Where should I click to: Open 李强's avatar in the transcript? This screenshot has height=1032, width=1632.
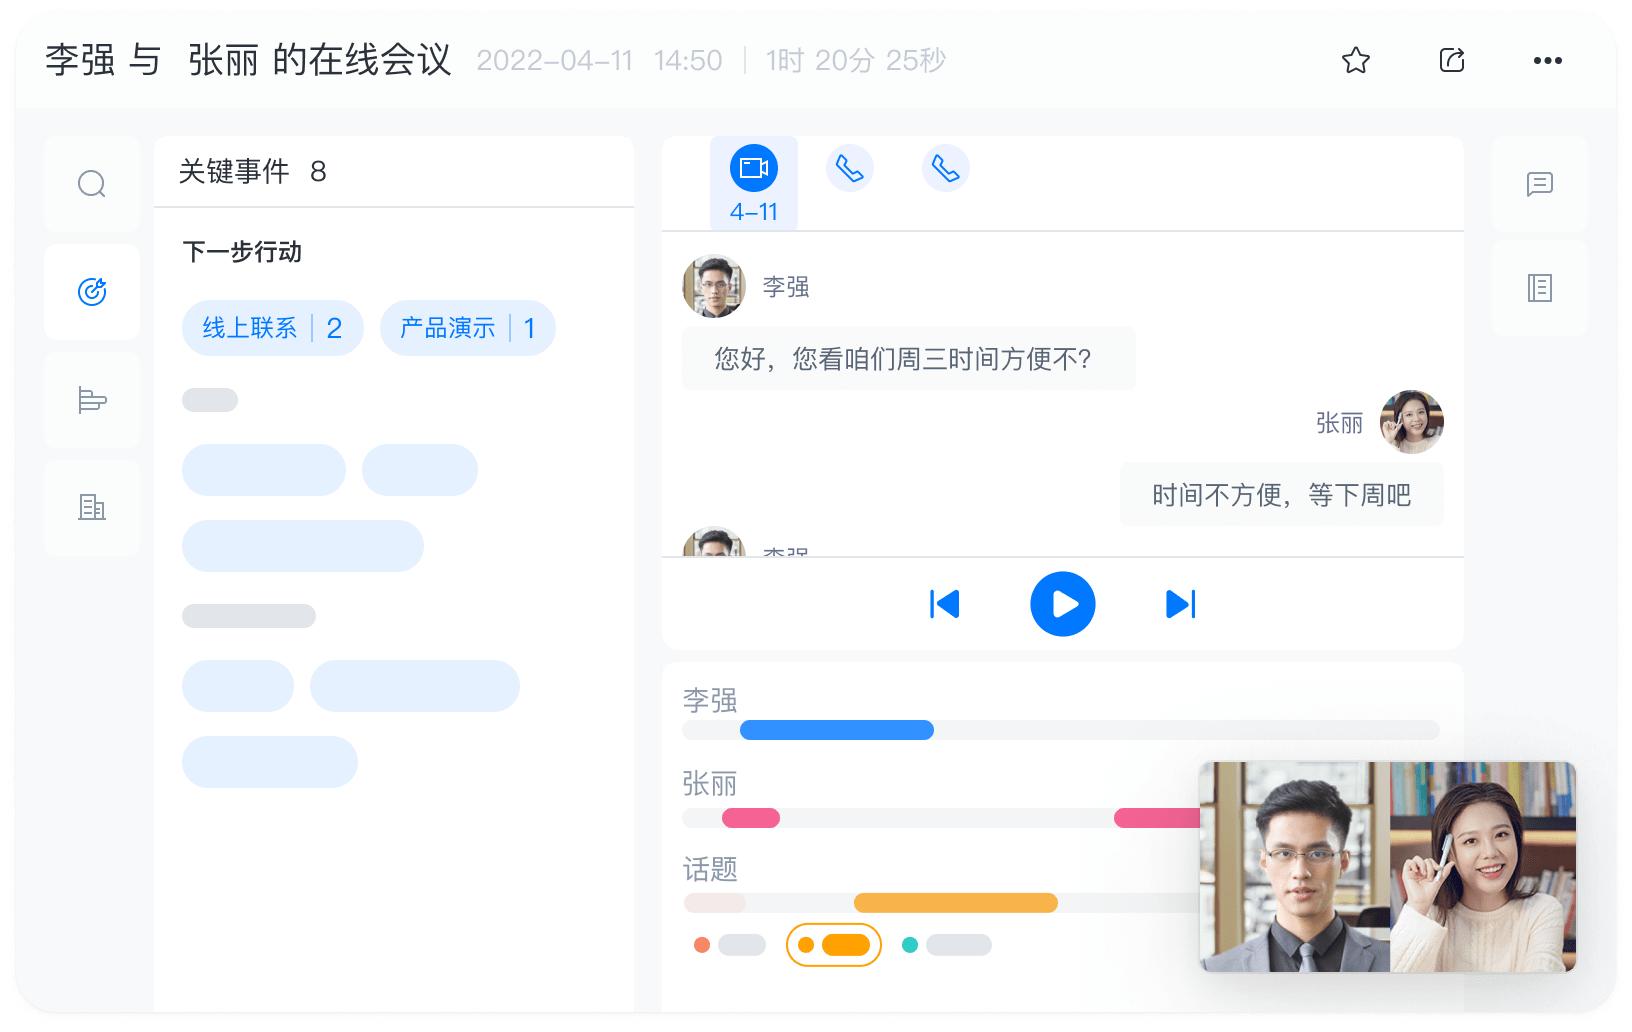pyautogui.click(x=714, y=286)
